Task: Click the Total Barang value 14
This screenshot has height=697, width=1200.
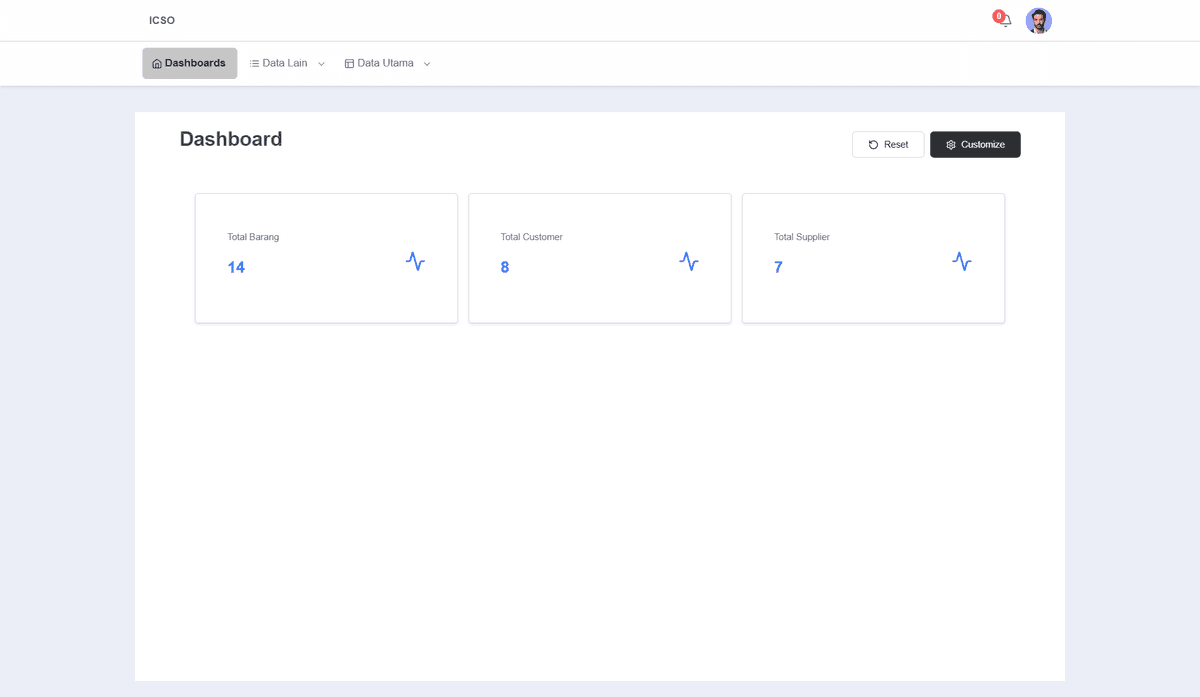Action: pyautogui.click(x=236, y=268)
